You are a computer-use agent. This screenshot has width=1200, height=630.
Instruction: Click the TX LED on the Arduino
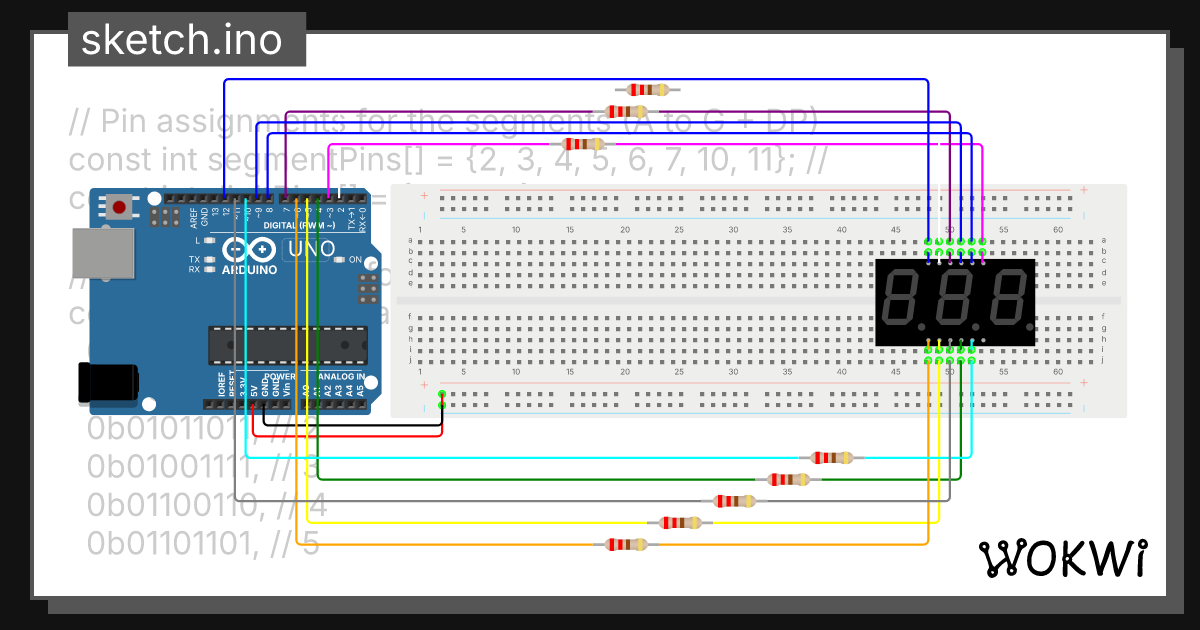208,259
